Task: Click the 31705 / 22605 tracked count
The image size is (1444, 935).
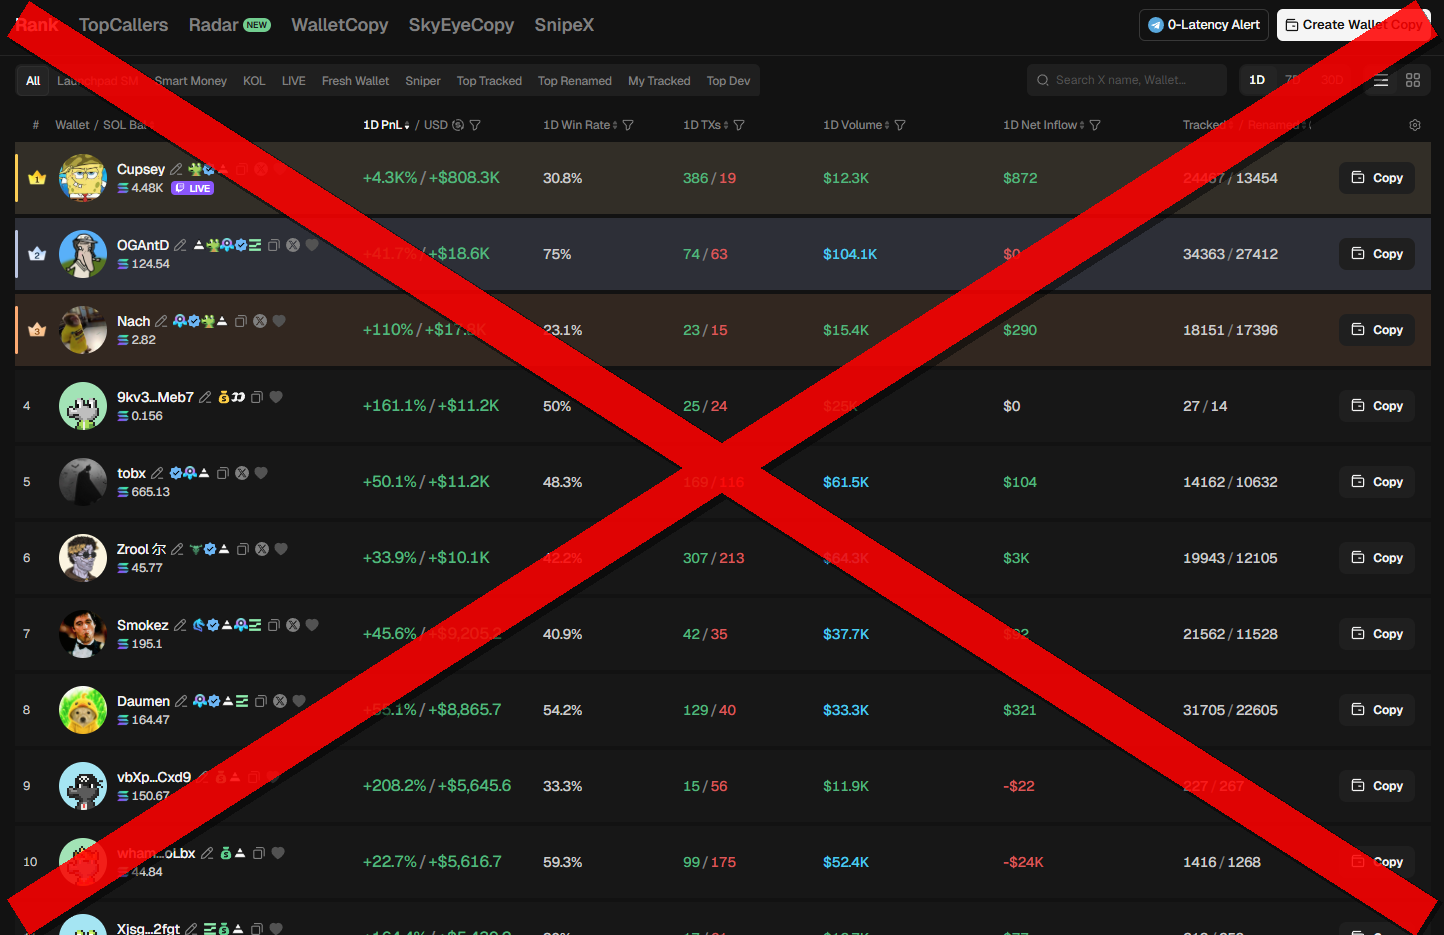Action: 1230,710
